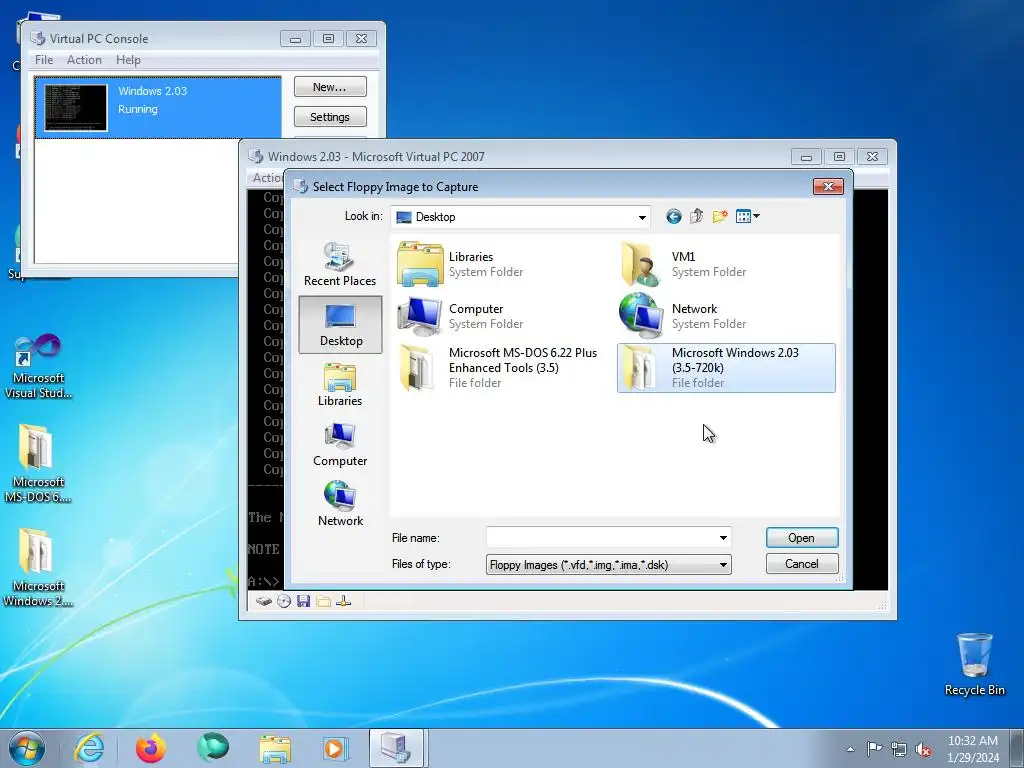
Task: Go back to last folder visited
Action: 673,216
